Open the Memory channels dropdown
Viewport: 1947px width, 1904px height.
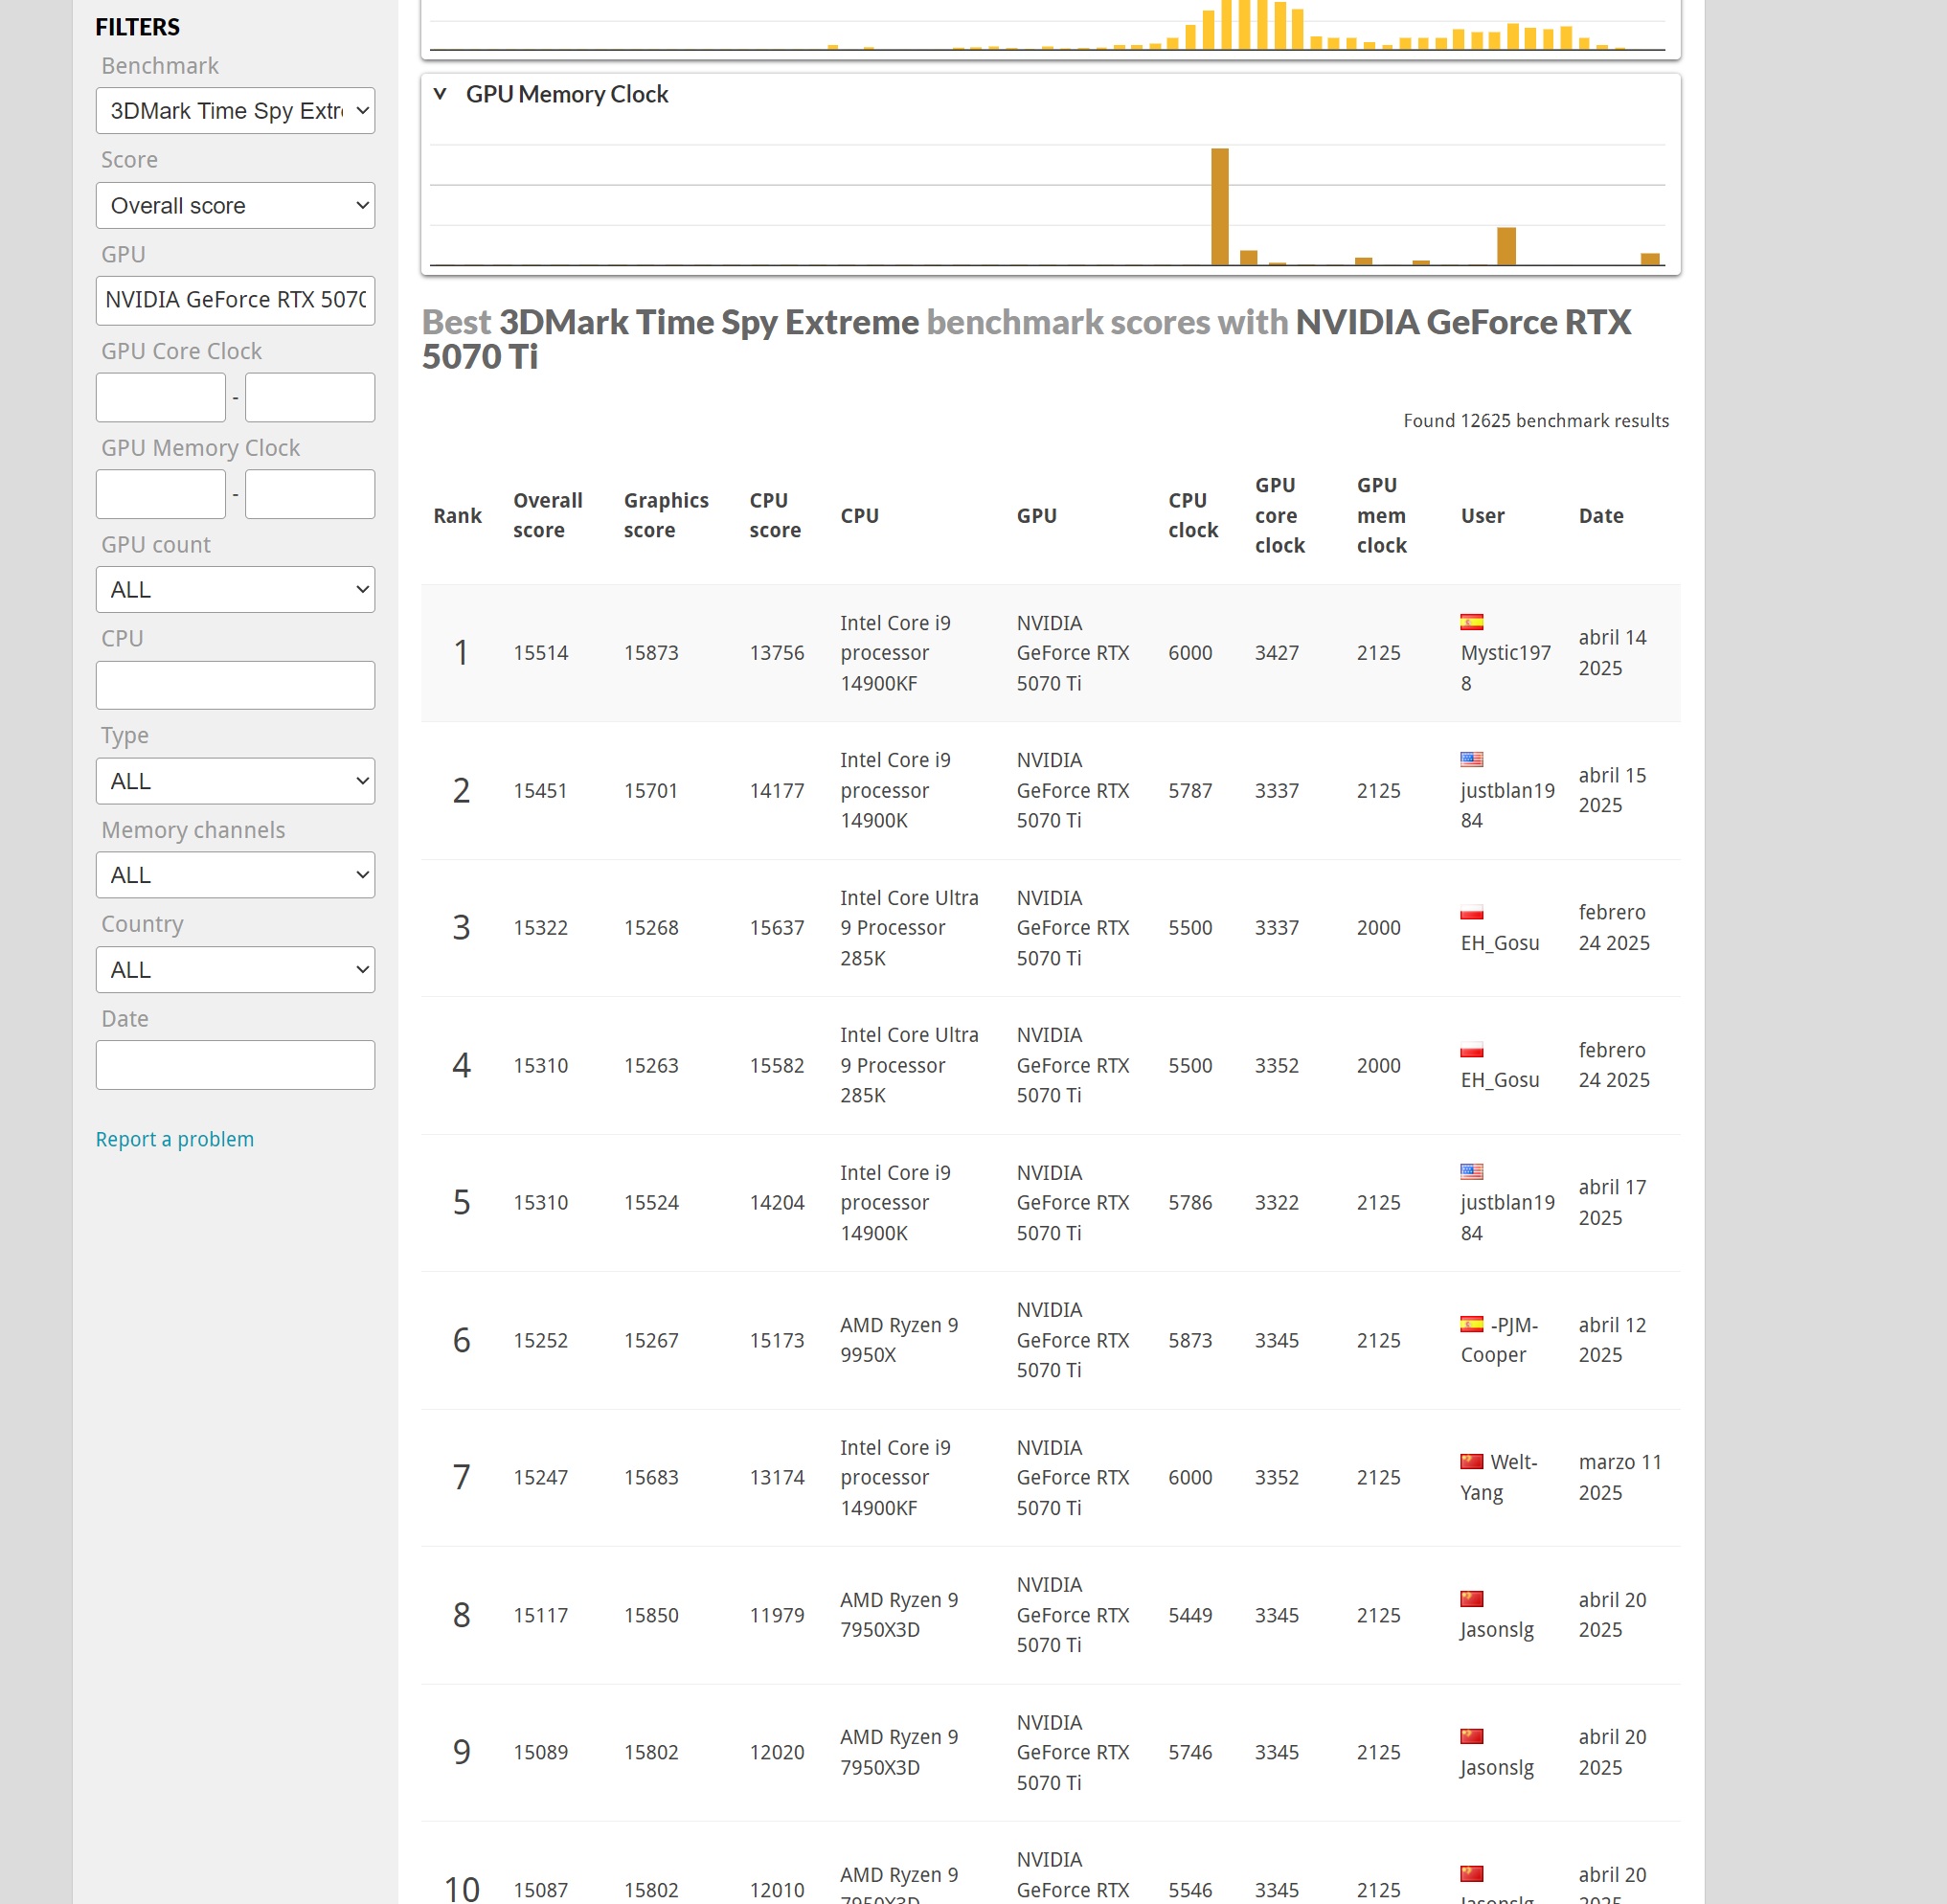click(x=235, y=874)
